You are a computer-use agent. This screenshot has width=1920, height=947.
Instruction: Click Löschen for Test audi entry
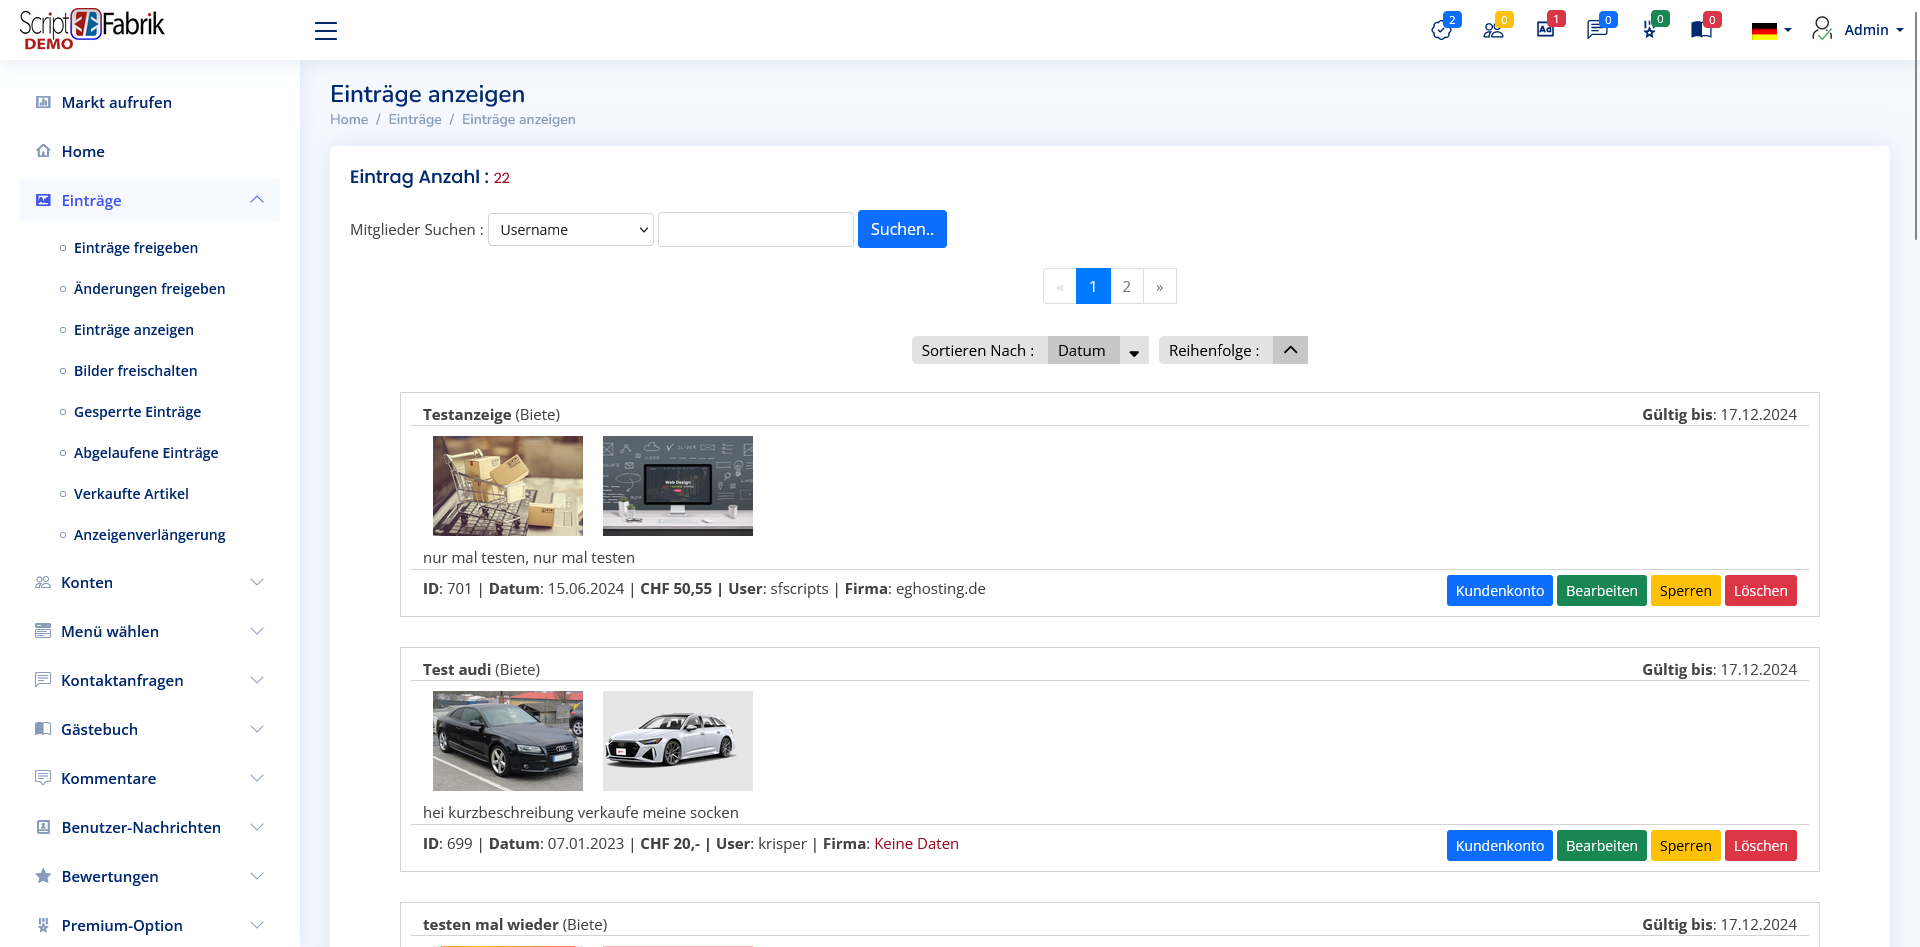(x=1761, y=846)
